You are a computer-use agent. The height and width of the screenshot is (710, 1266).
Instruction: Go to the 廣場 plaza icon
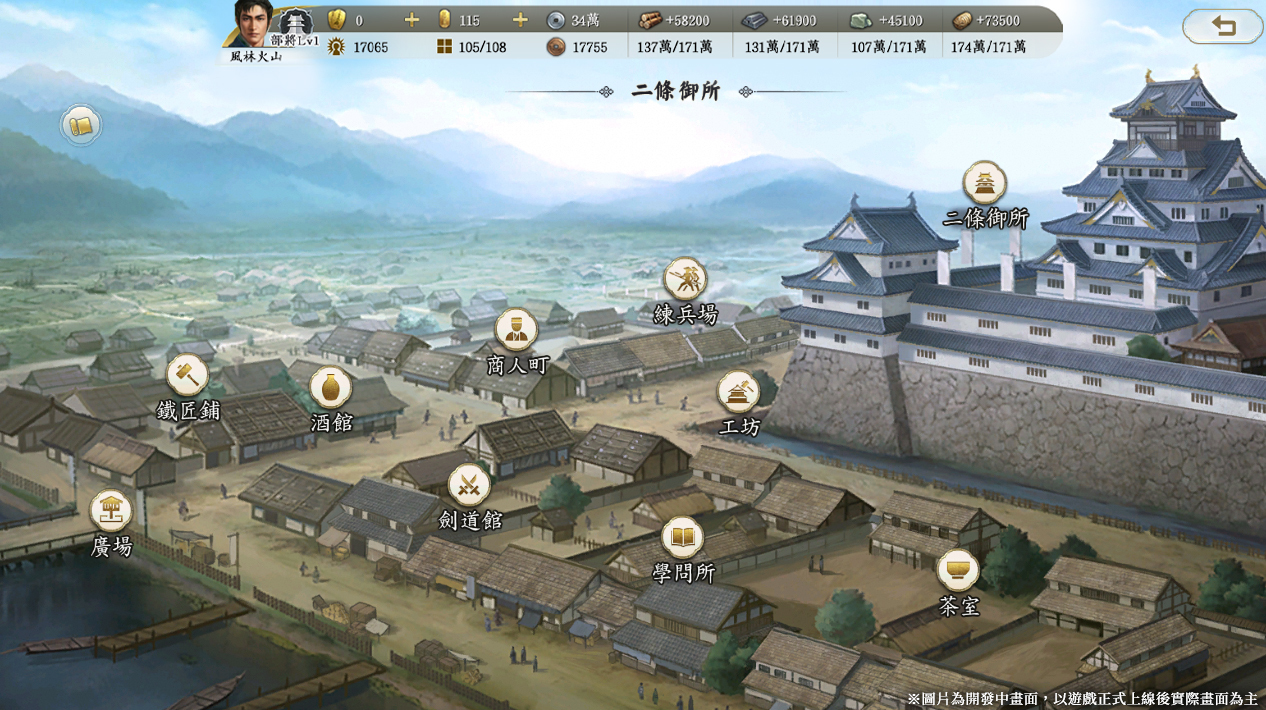click(111, 511)
